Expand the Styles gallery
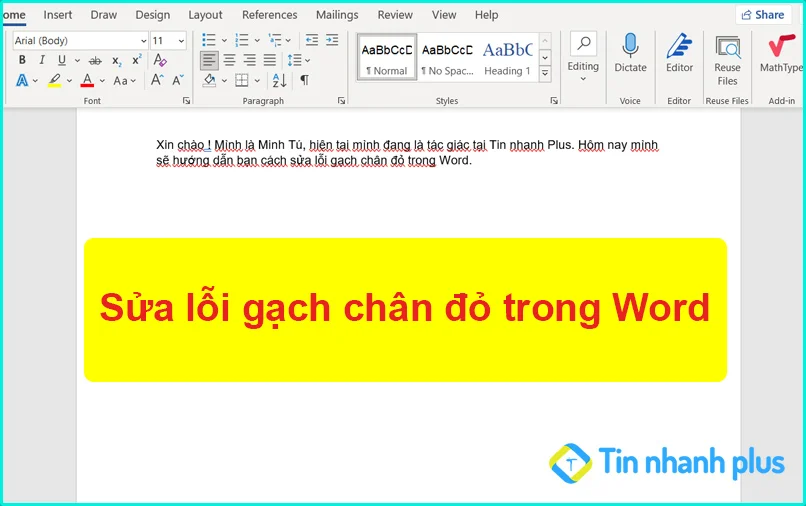The width and height of the screenshot is (806, 506). tap(545, 74)
